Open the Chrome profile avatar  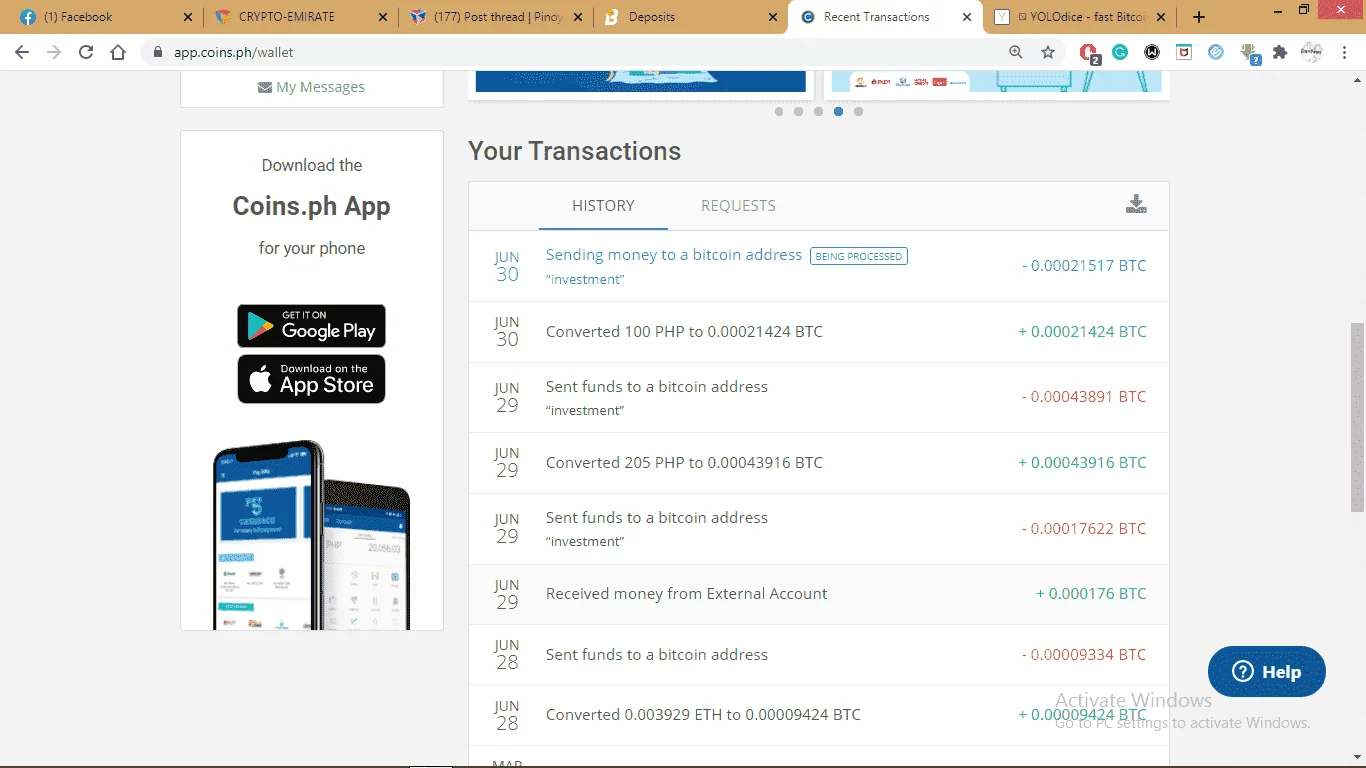coord(1312,53)
